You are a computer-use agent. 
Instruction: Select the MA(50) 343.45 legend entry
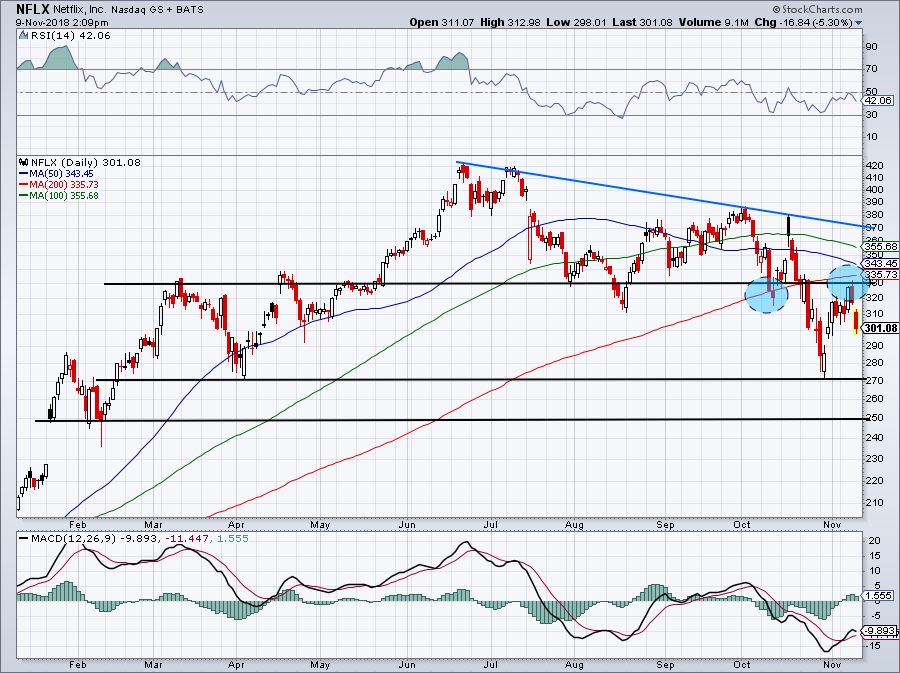pyautogui.click(x=56, y=173)
